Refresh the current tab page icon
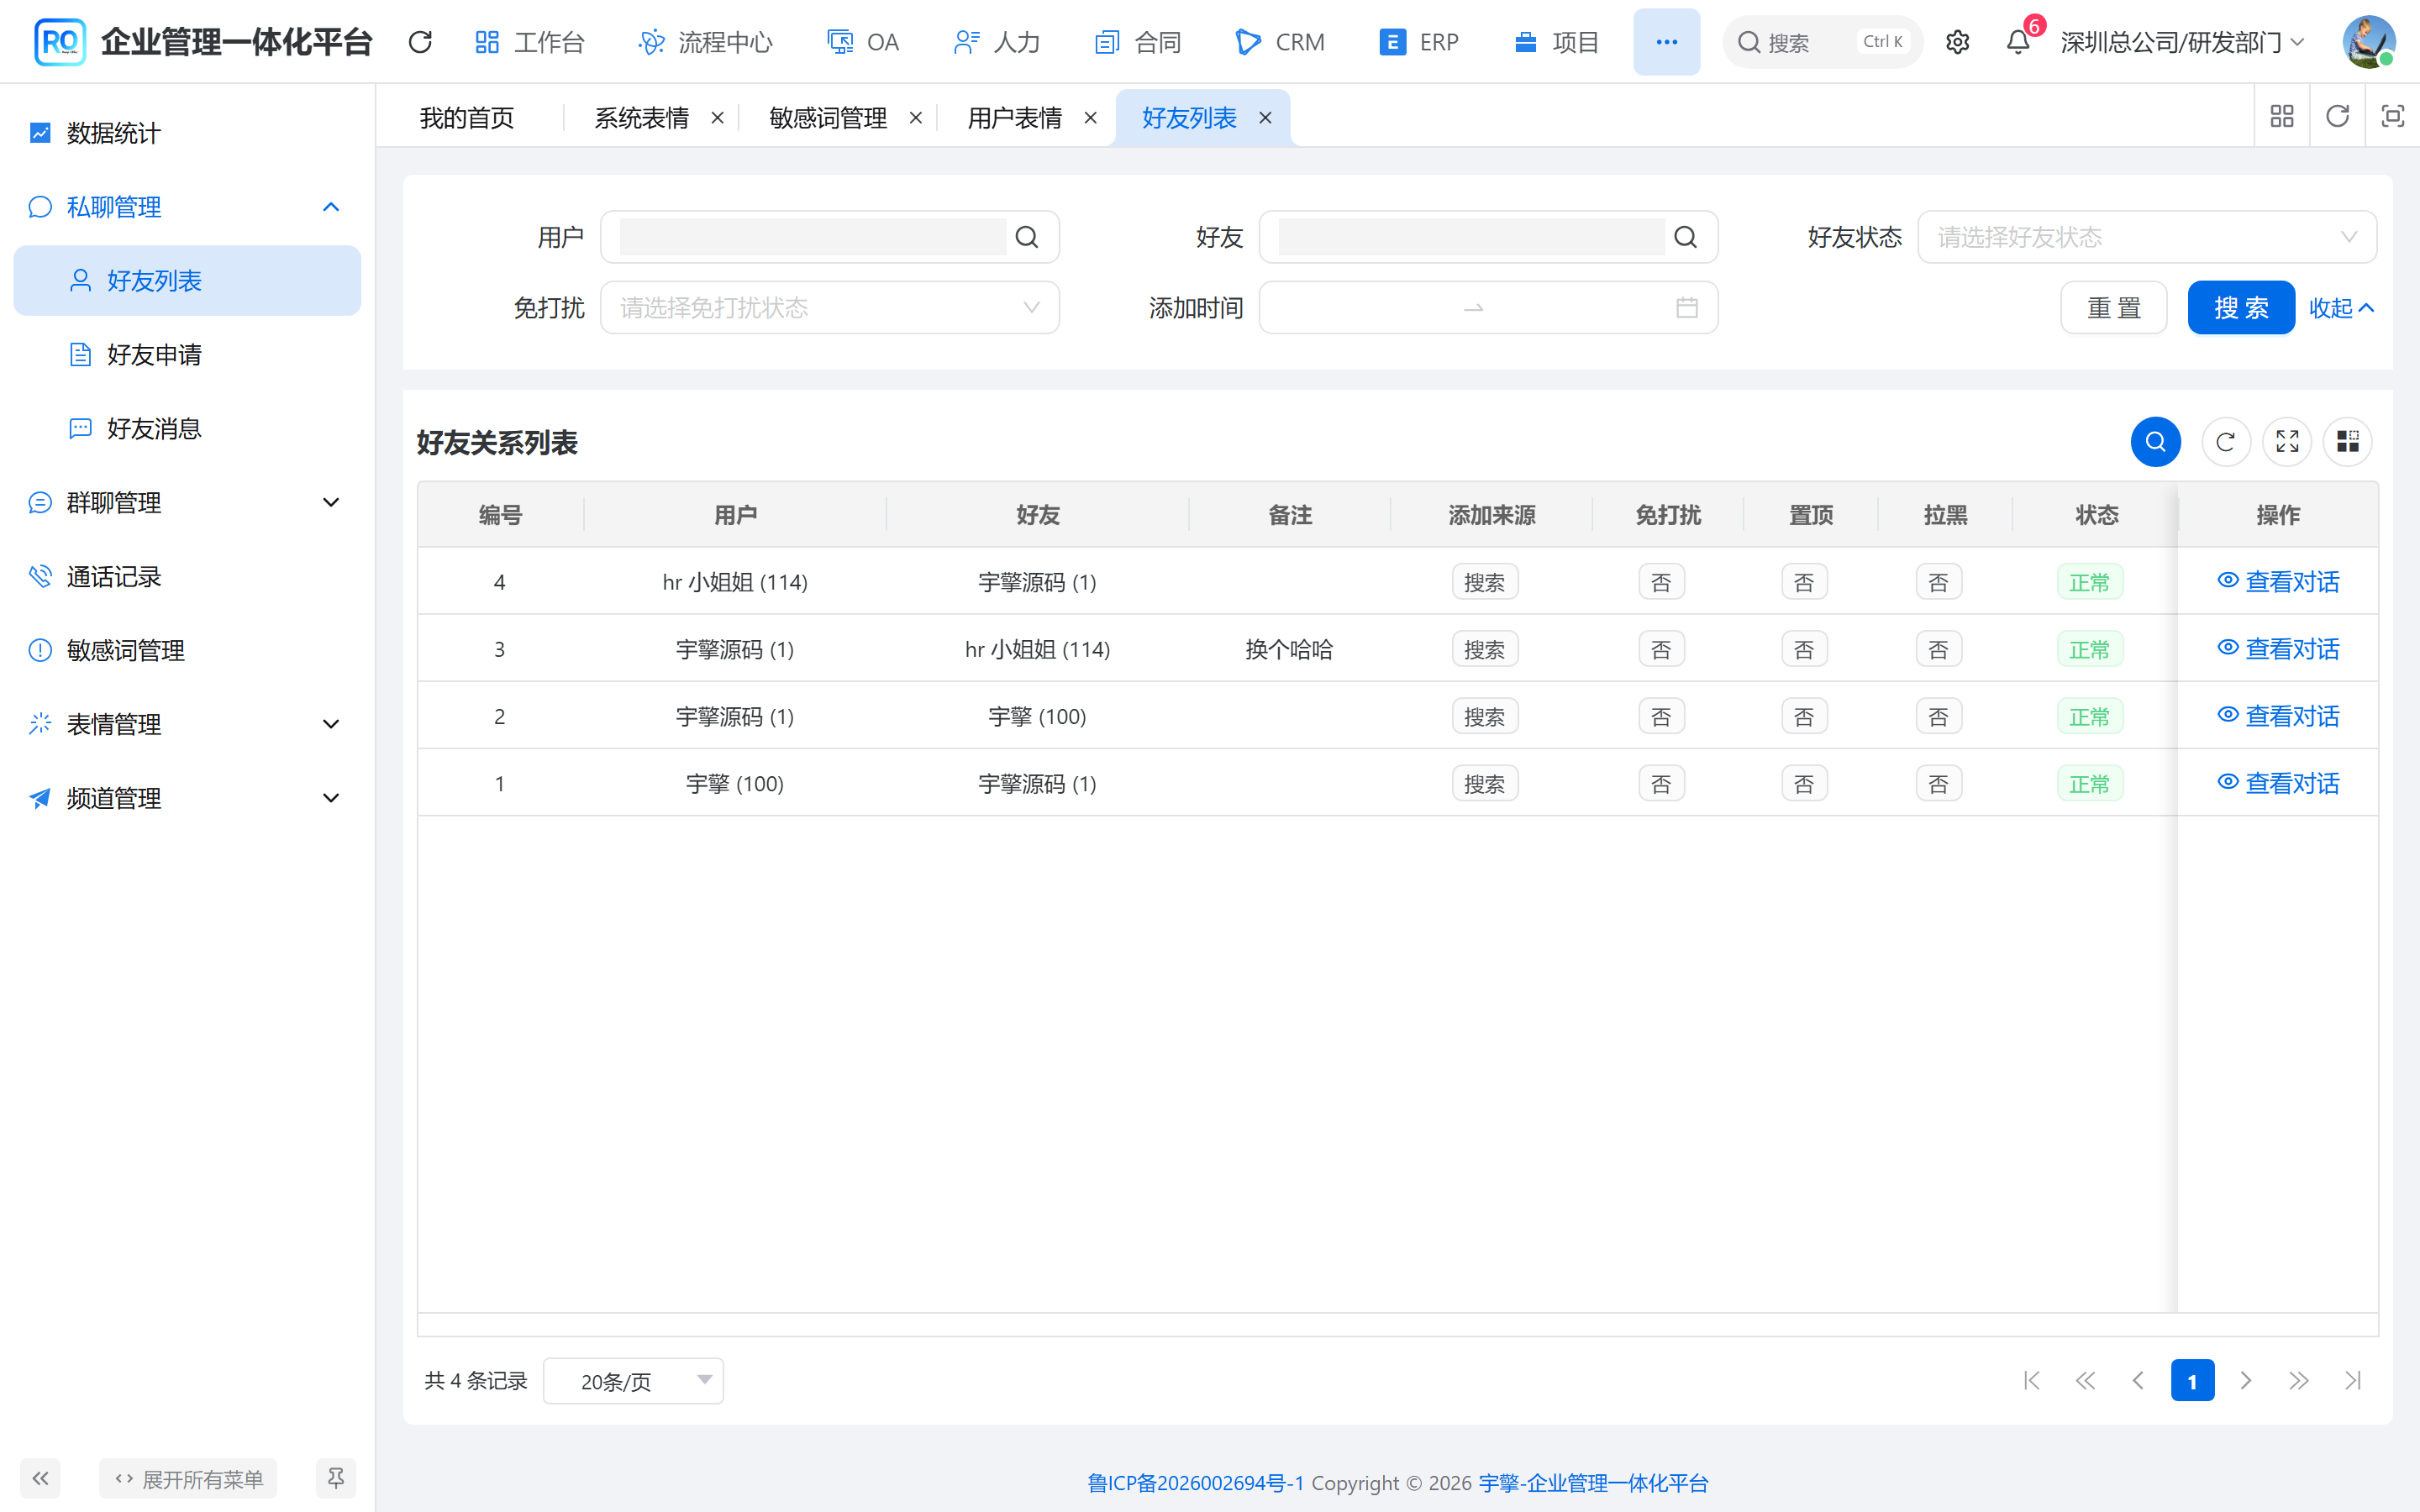The height and width of the screenshot is (1512, 2420). [x=2337, y=117]
